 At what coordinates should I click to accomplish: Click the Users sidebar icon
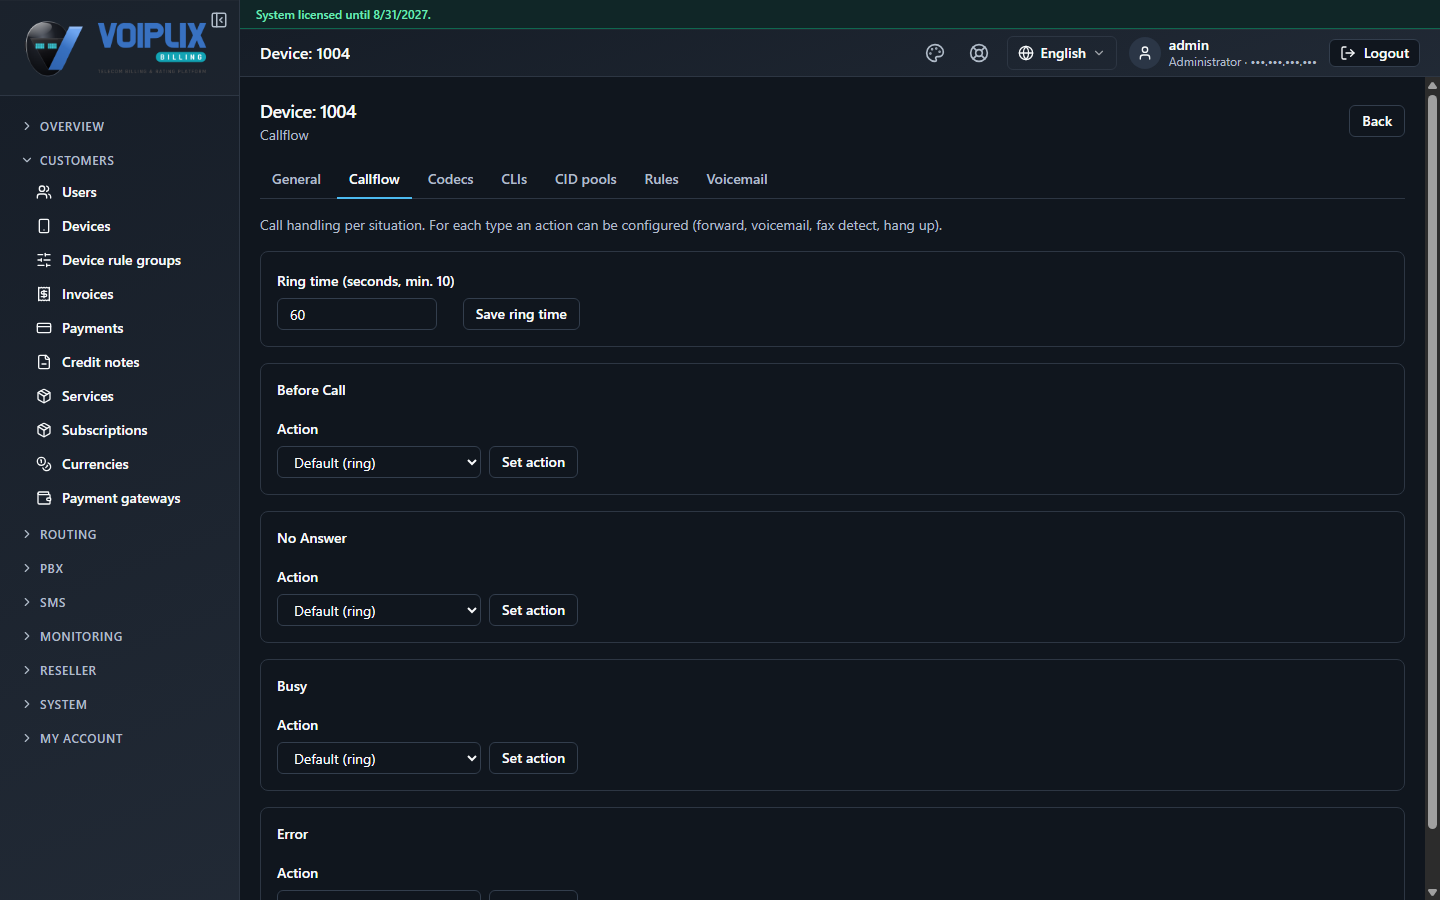44,192
